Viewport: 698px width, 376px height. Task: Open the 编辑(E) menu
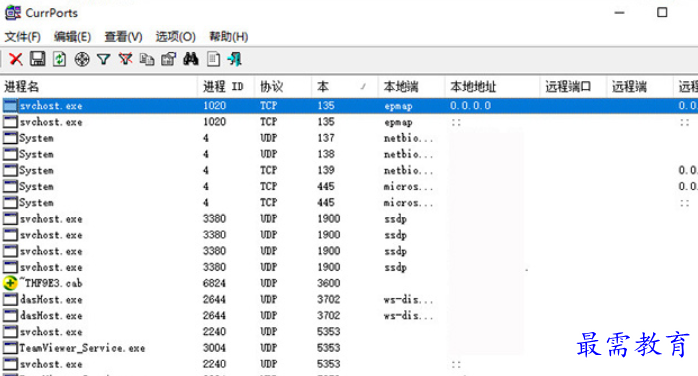pos(72,36)
